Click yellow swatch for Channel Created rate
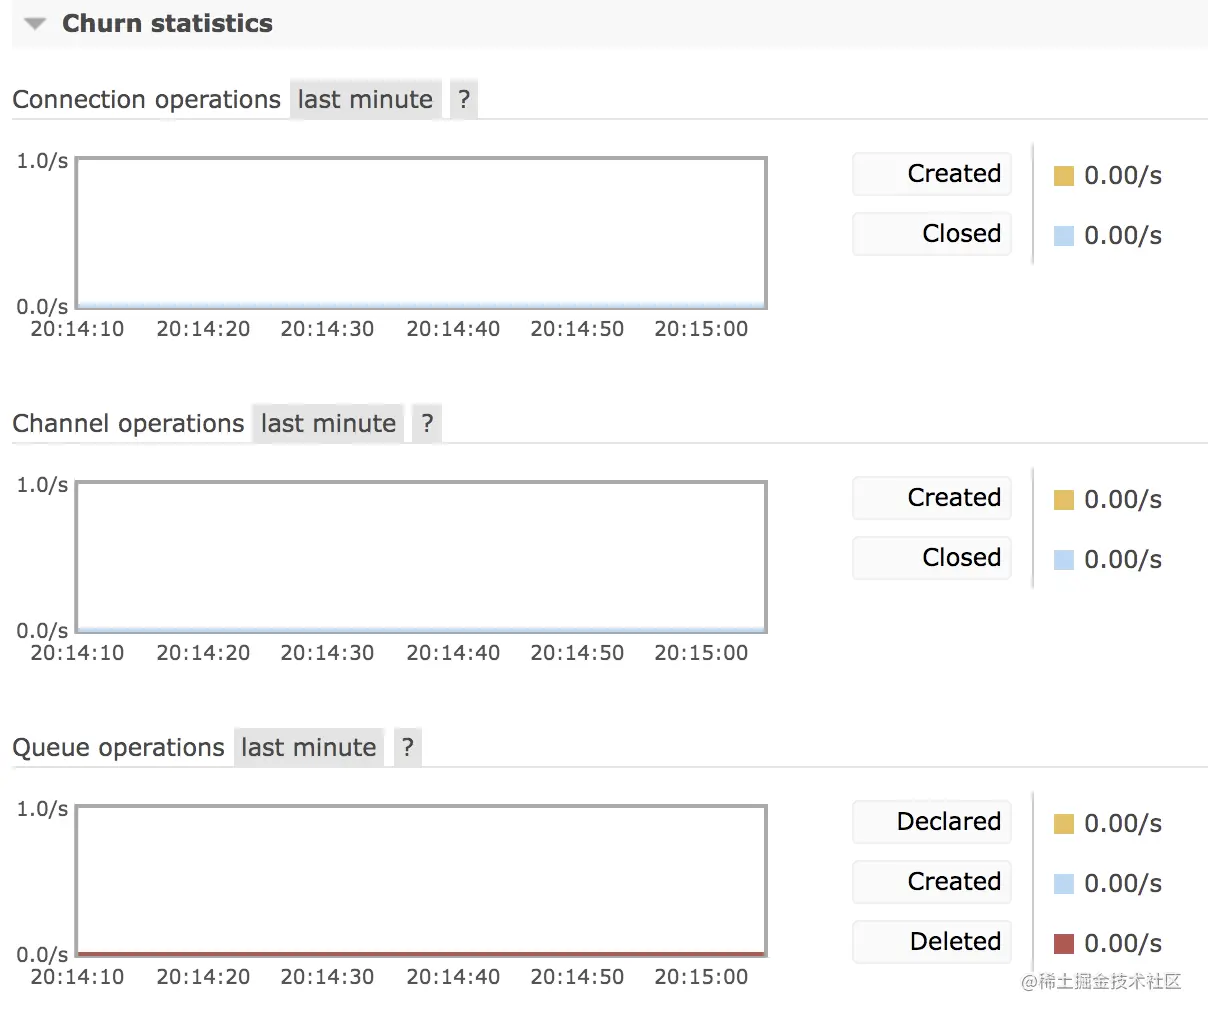Viewport: 1208px width, 1018px height. (1064, 500)
